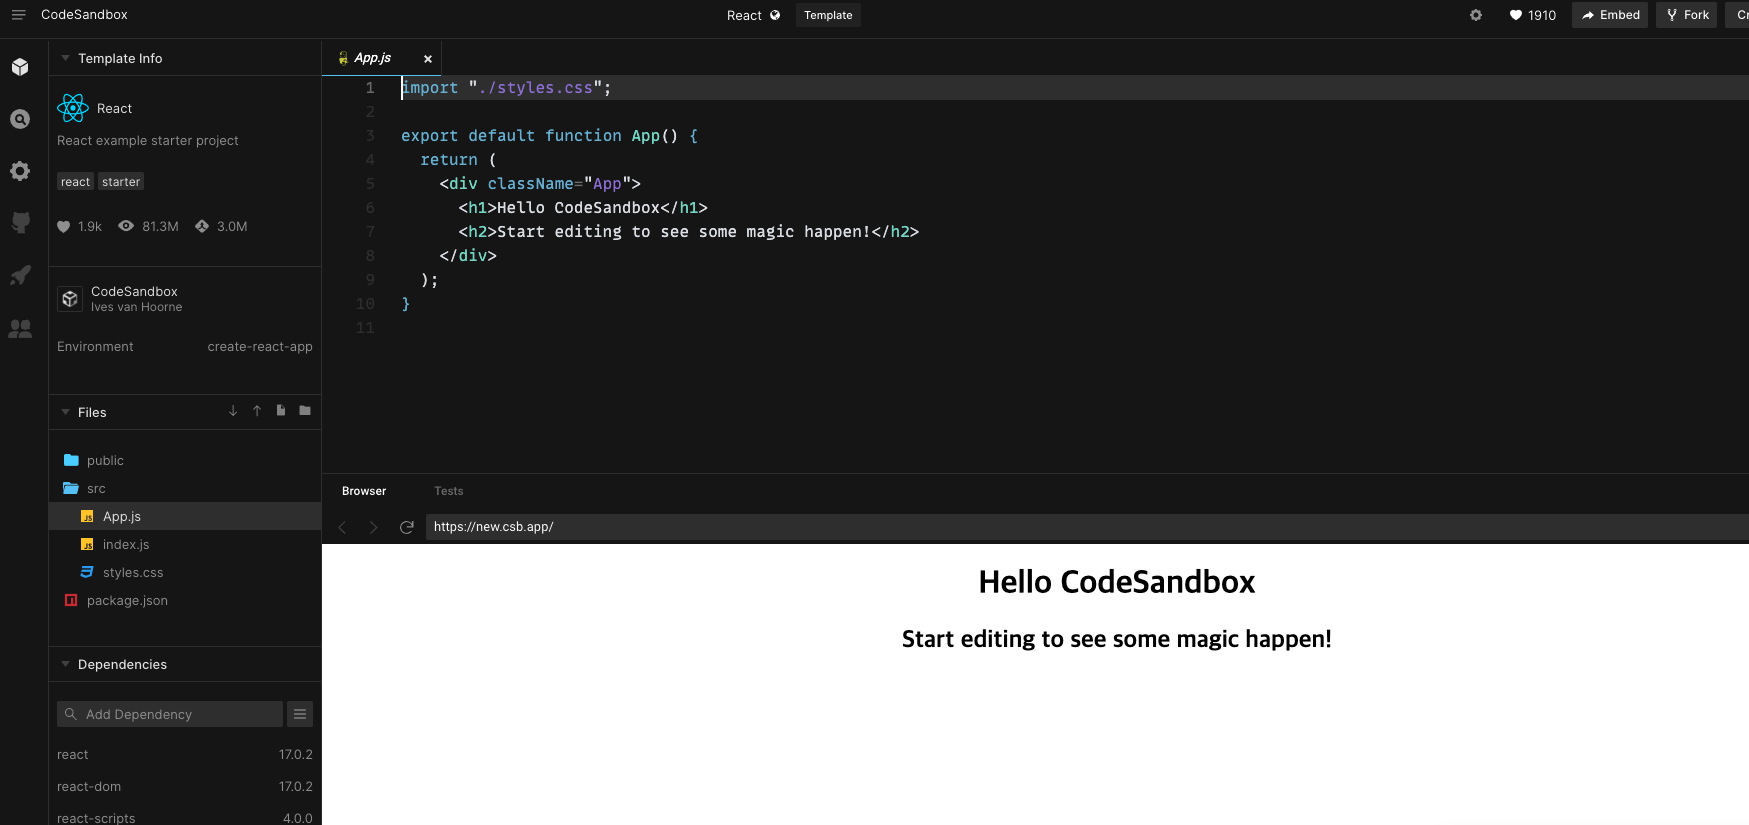Click the React atom logo
1749x825 pixels.
(x=73, y=108)
